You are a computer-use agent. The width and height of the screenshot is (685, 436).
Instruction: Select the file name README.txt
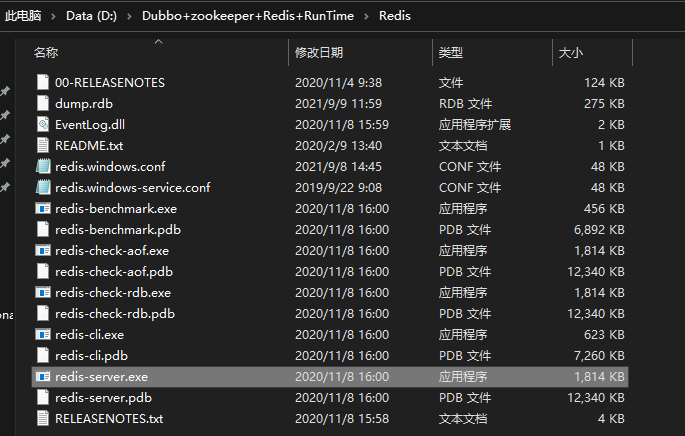(x=89, y=145)
